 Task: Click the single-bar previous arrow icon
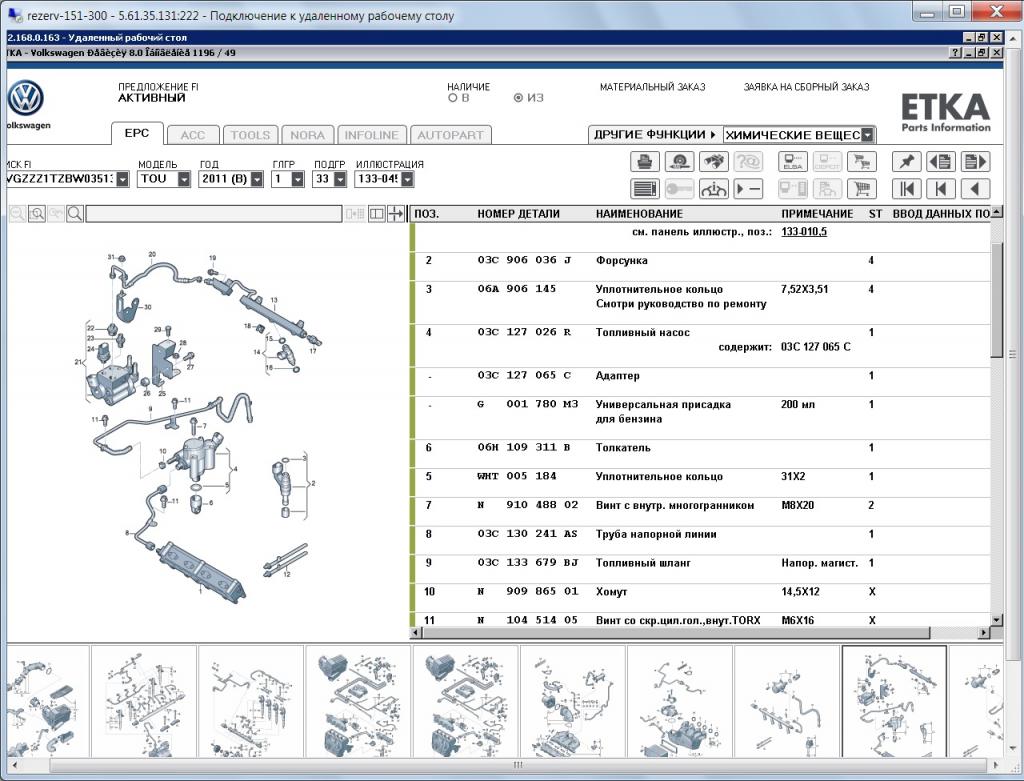940,189
